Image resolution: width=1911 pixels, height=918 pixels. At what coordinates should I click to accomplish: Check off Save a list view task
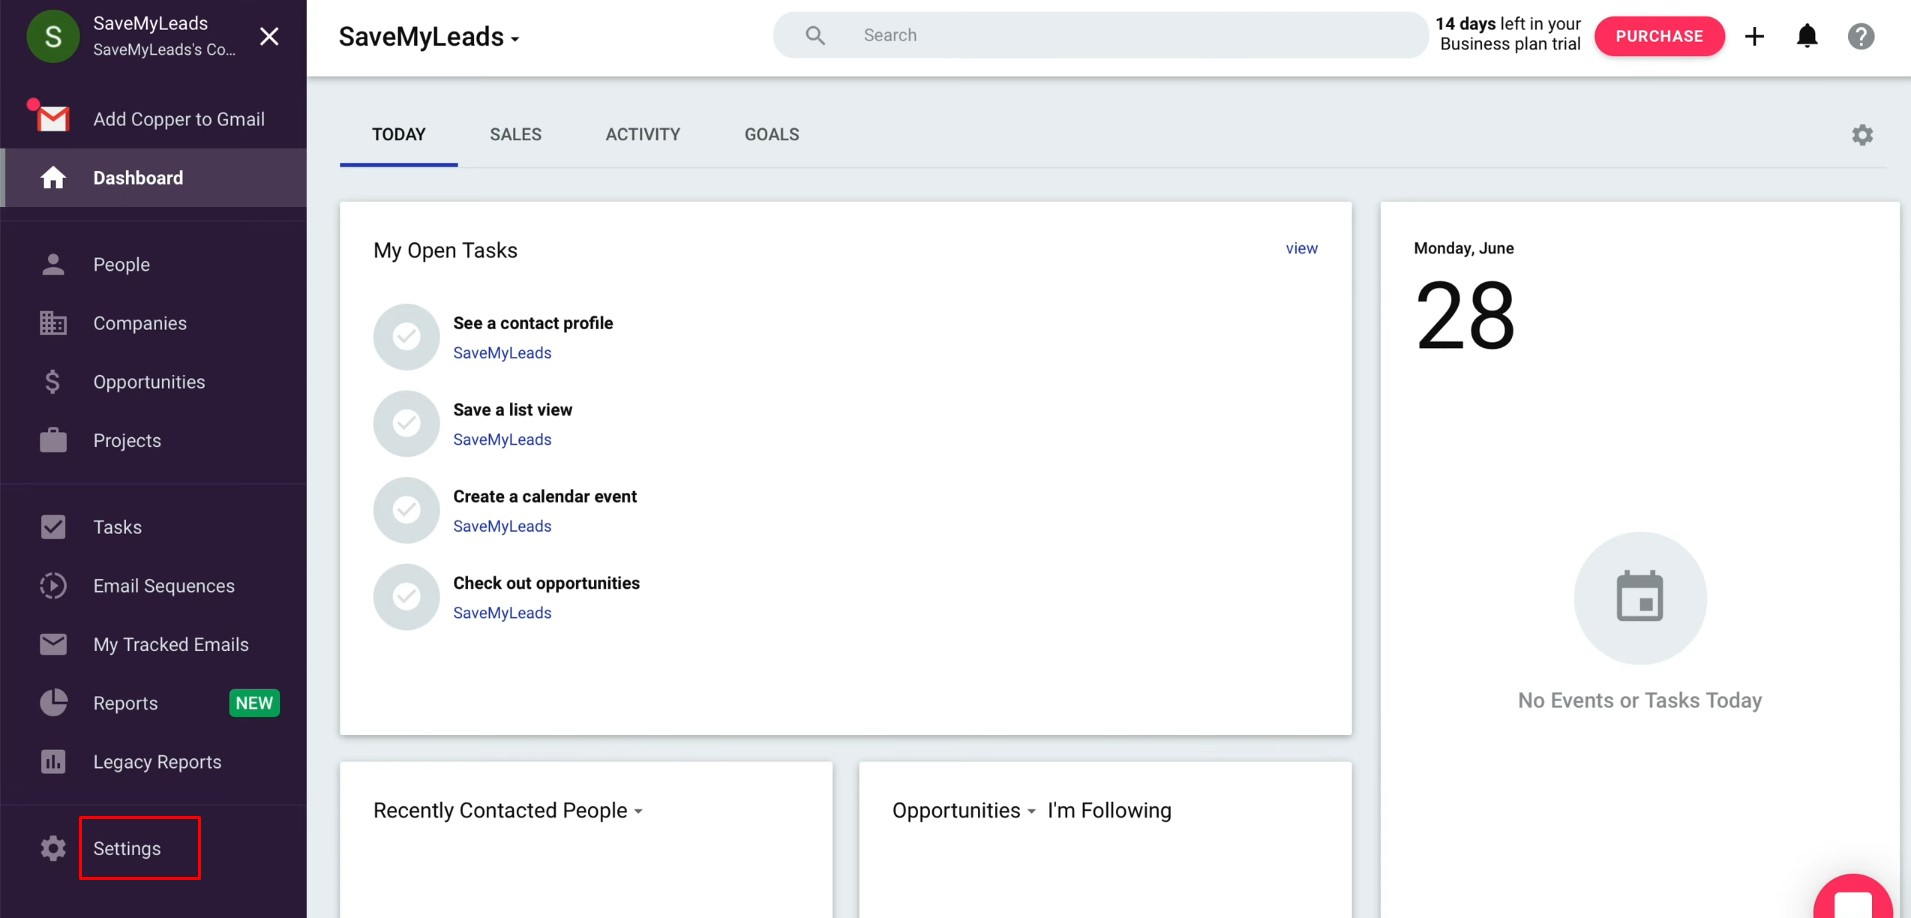(406, 424)
